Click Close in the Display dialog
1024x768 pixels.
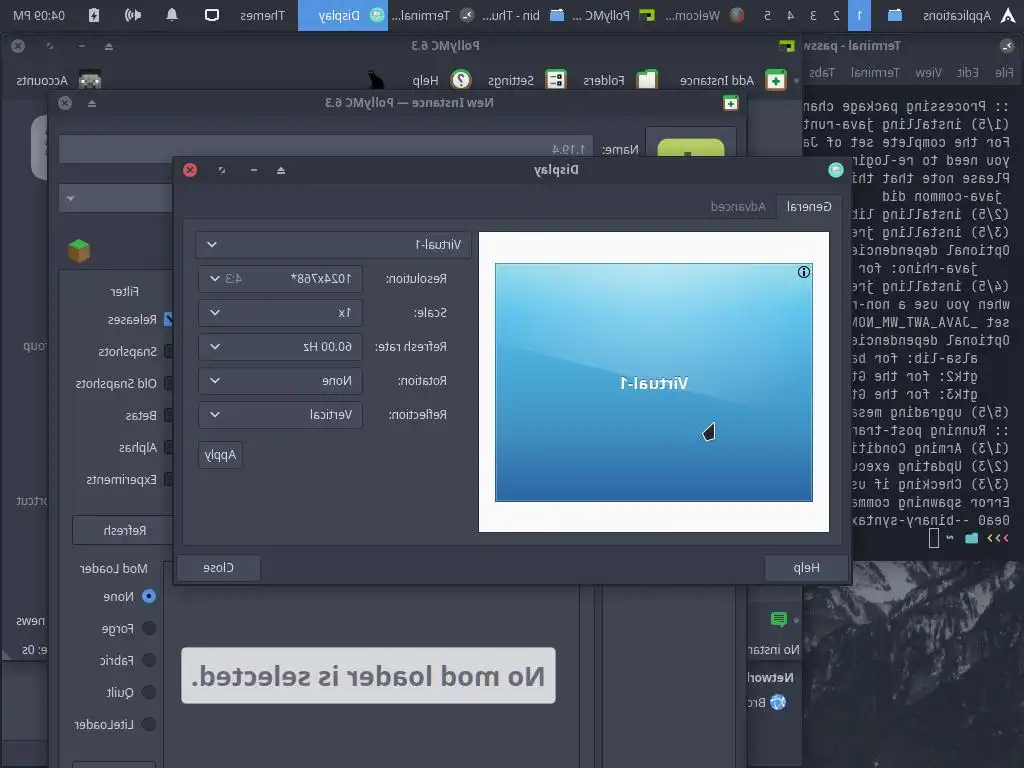(x=218, y=568)
